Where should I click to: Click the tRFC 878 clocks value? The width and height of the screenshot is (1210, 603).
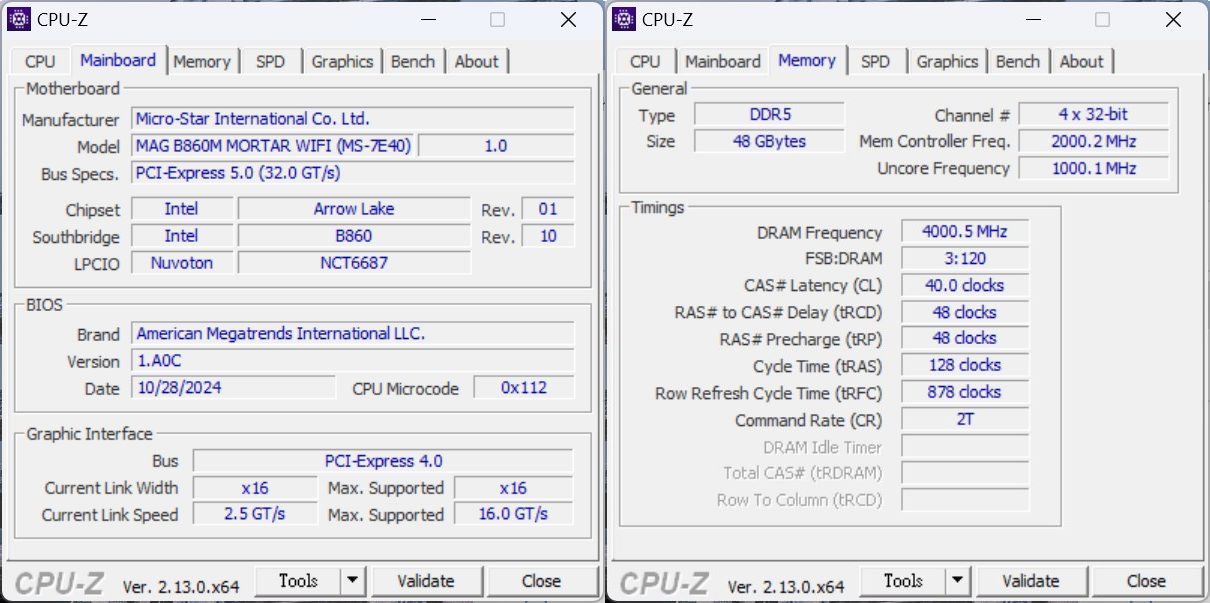point(964,393)
